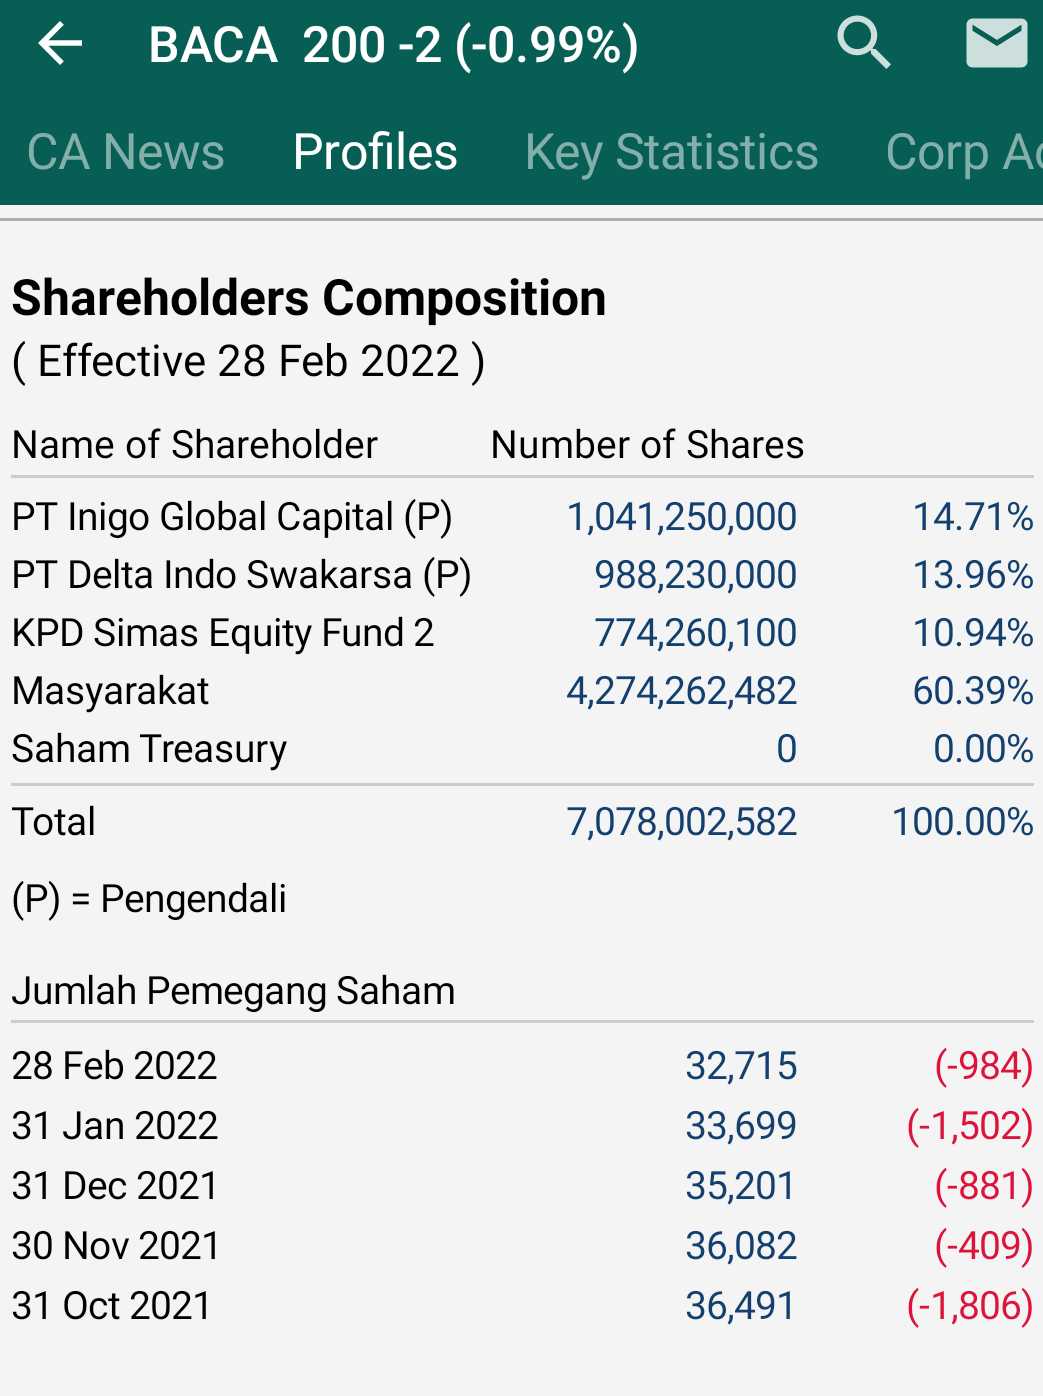Tap the Shareholders Composition heading

tap(309, 298)
